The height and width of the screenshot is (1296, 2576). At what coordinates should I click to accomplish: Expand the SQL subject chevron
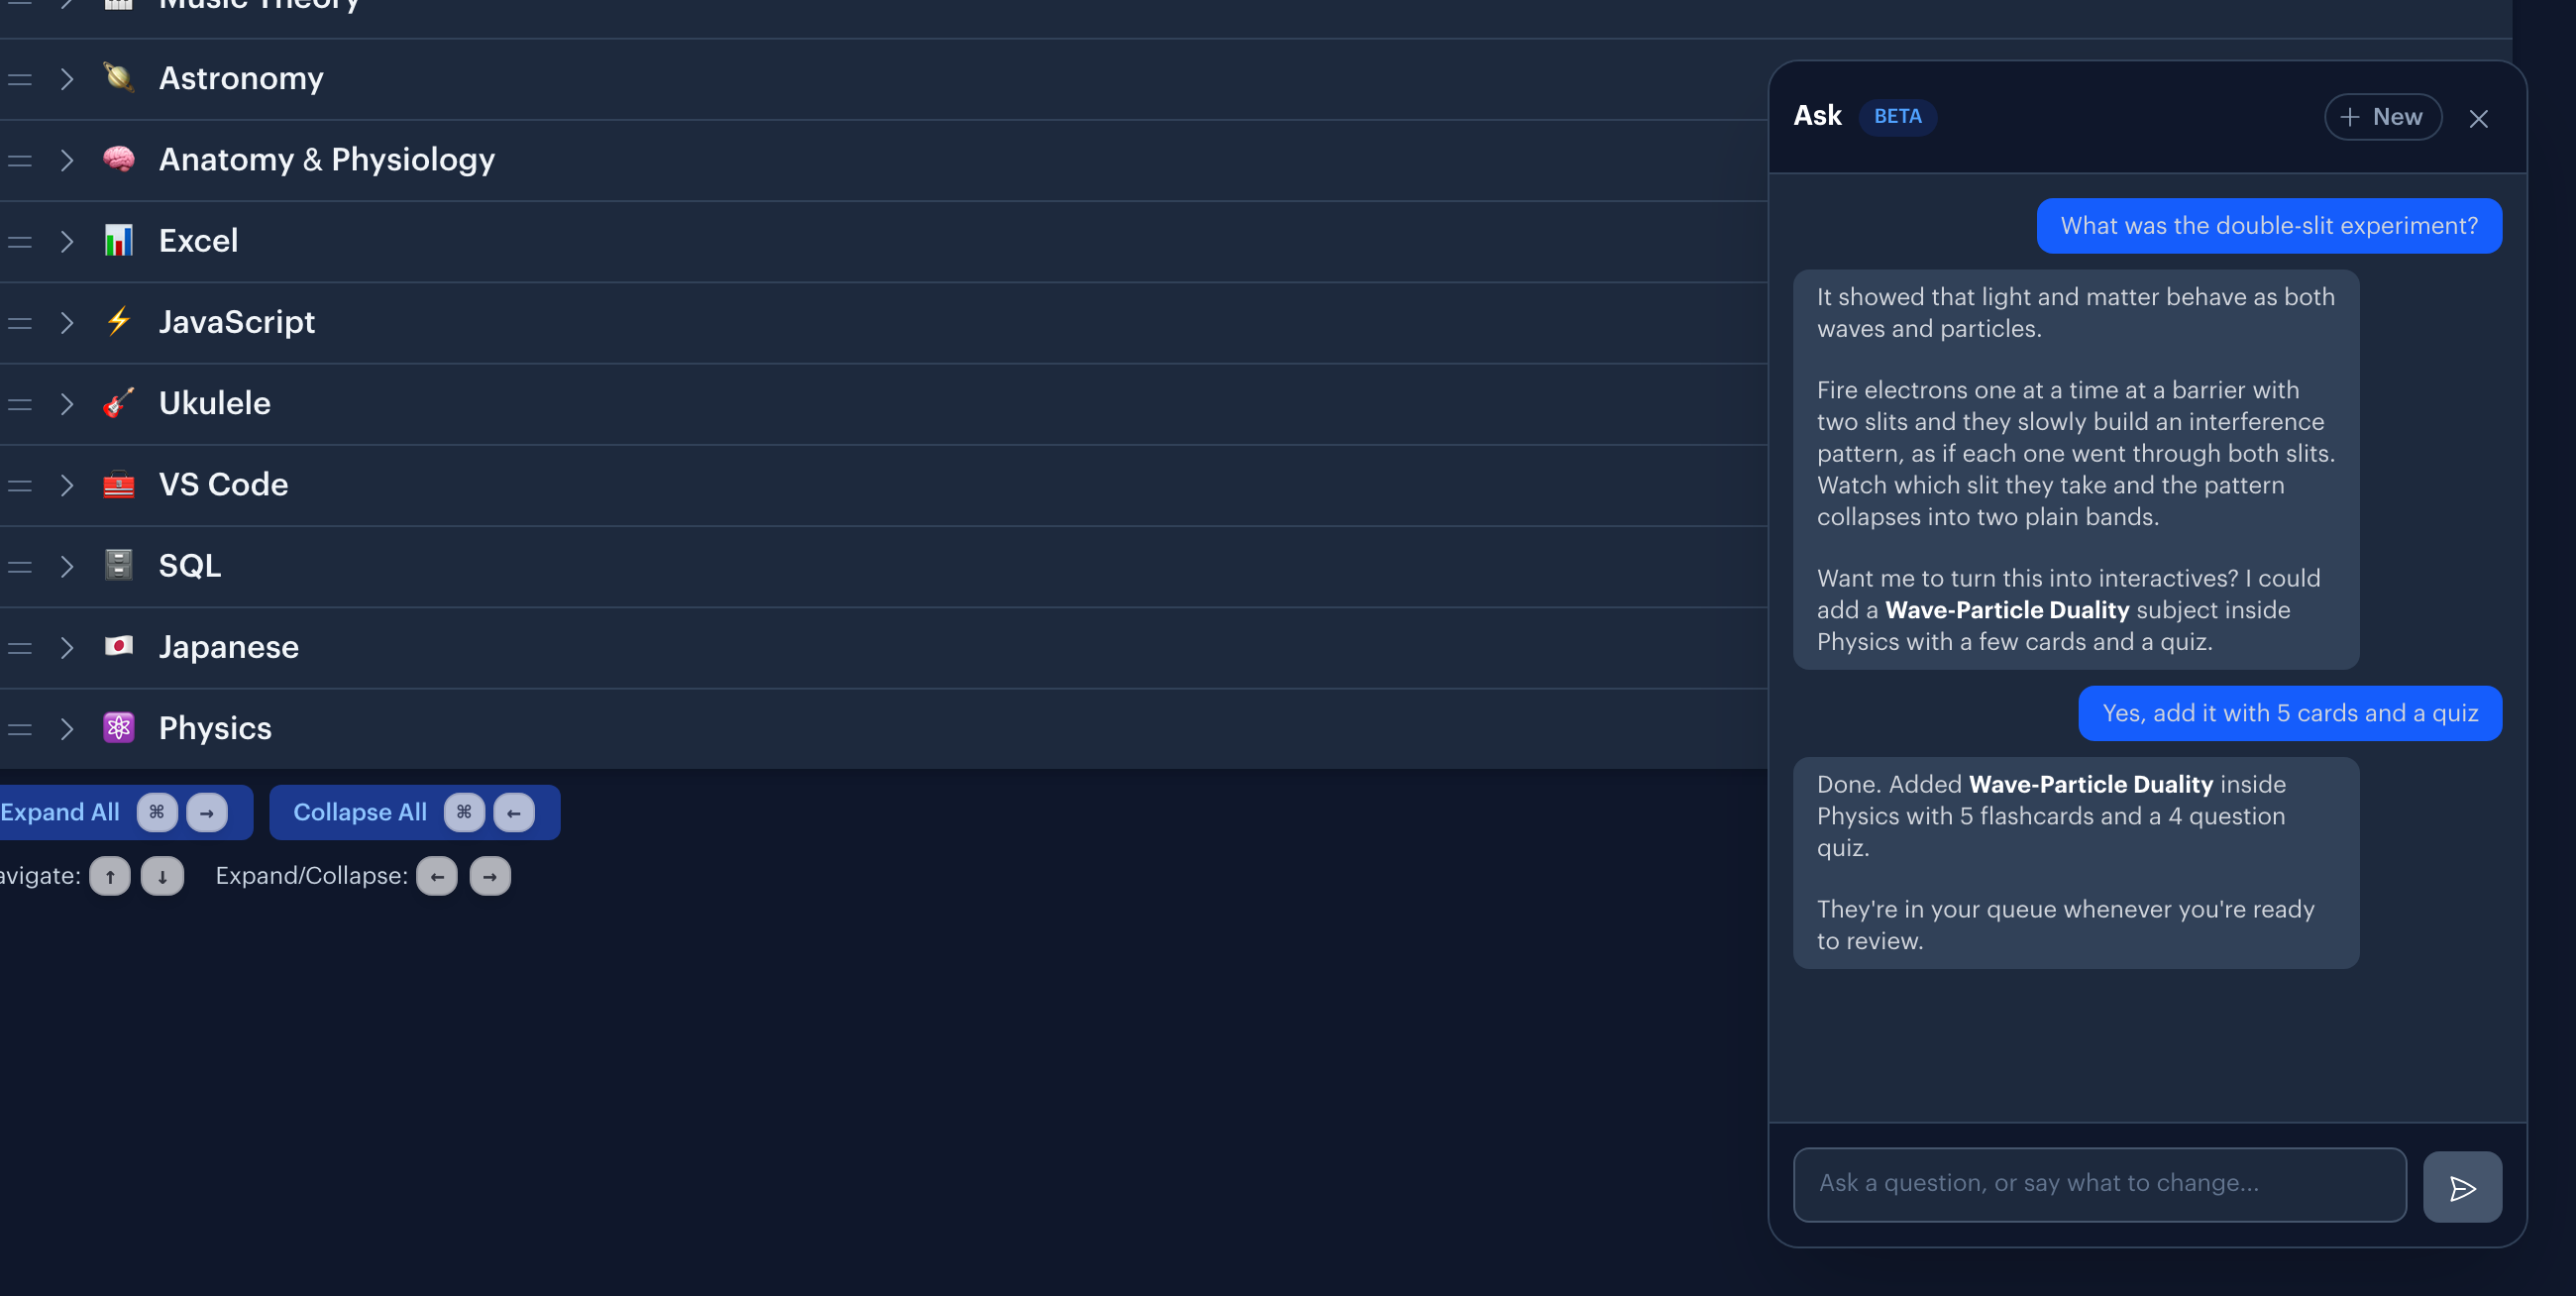tap(67, 566)
